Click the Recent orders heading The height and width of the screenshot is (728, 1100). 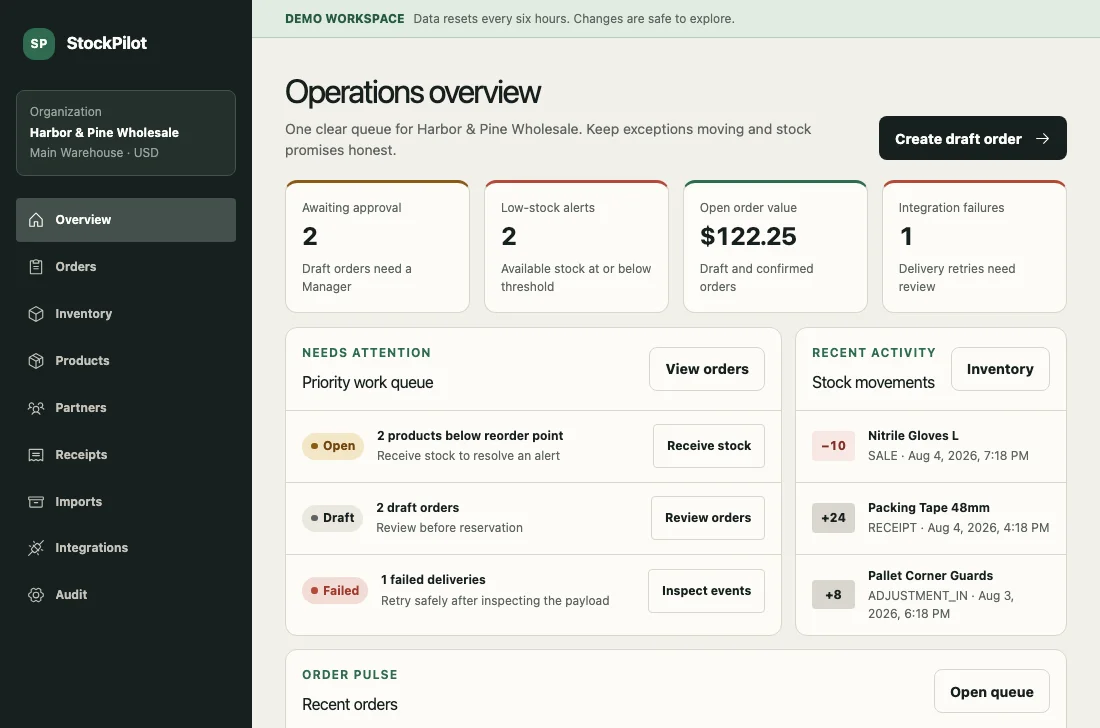(349, 705)
